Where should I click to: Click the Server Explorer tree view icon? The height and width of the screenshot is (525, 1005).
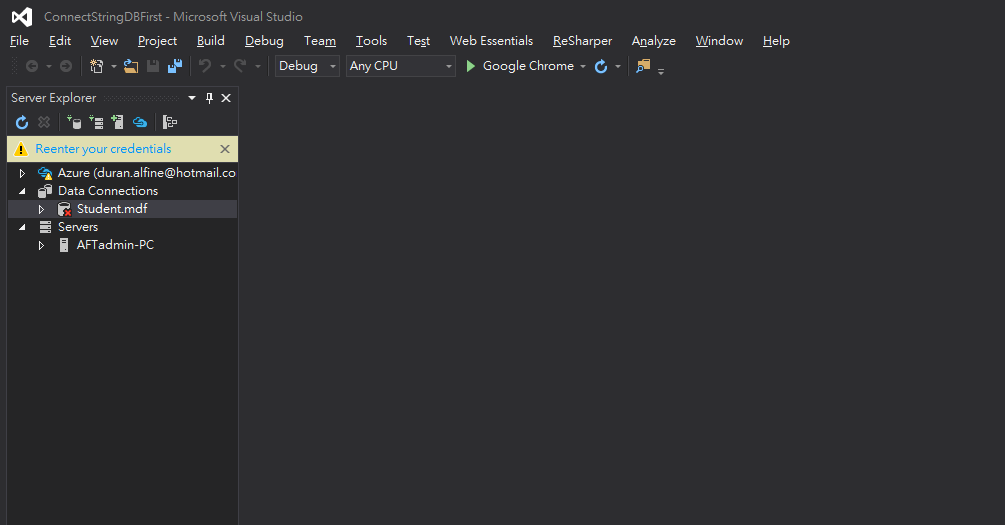click(170, 122)
